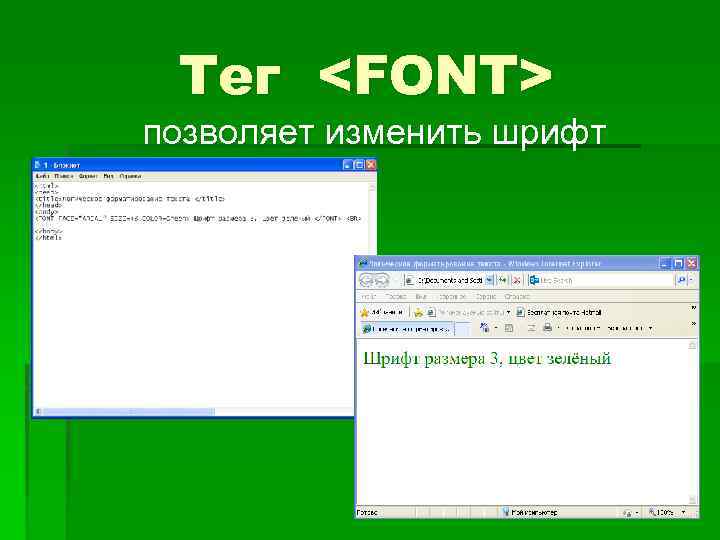Open the 100% zoom level control

click(661, 512)
